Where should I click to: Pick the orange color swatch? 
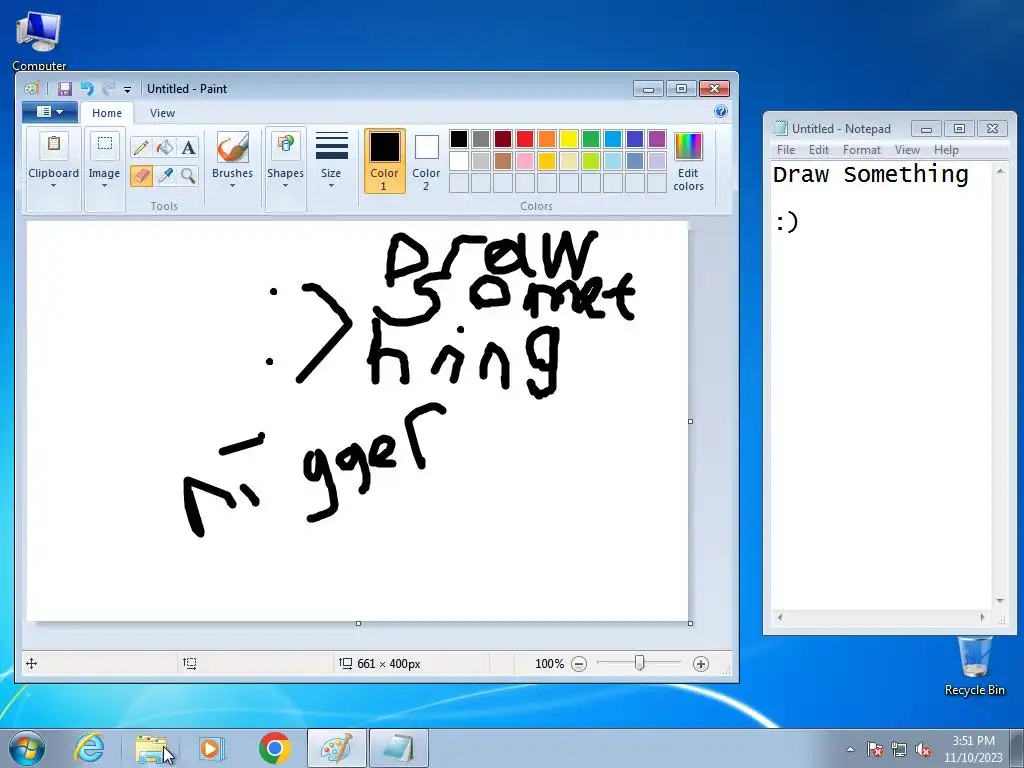tap(547, 138)
